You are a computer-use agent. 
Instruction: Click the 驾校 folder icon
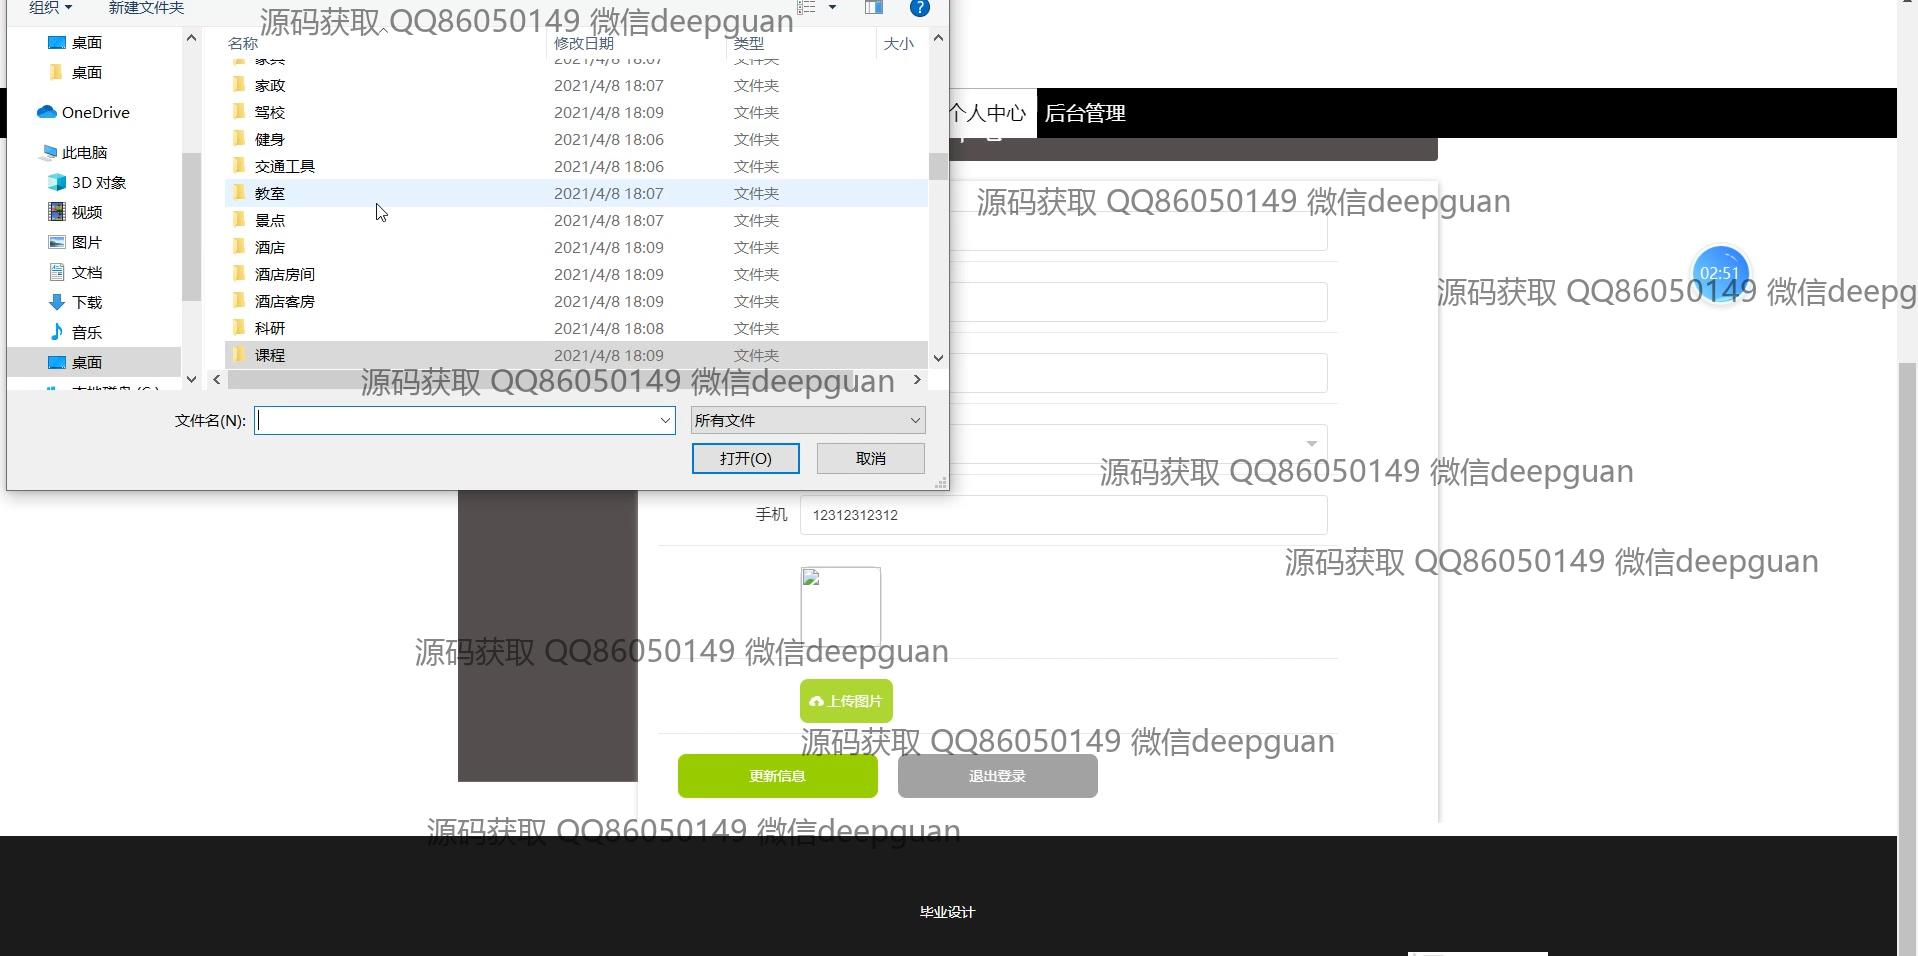239,112
